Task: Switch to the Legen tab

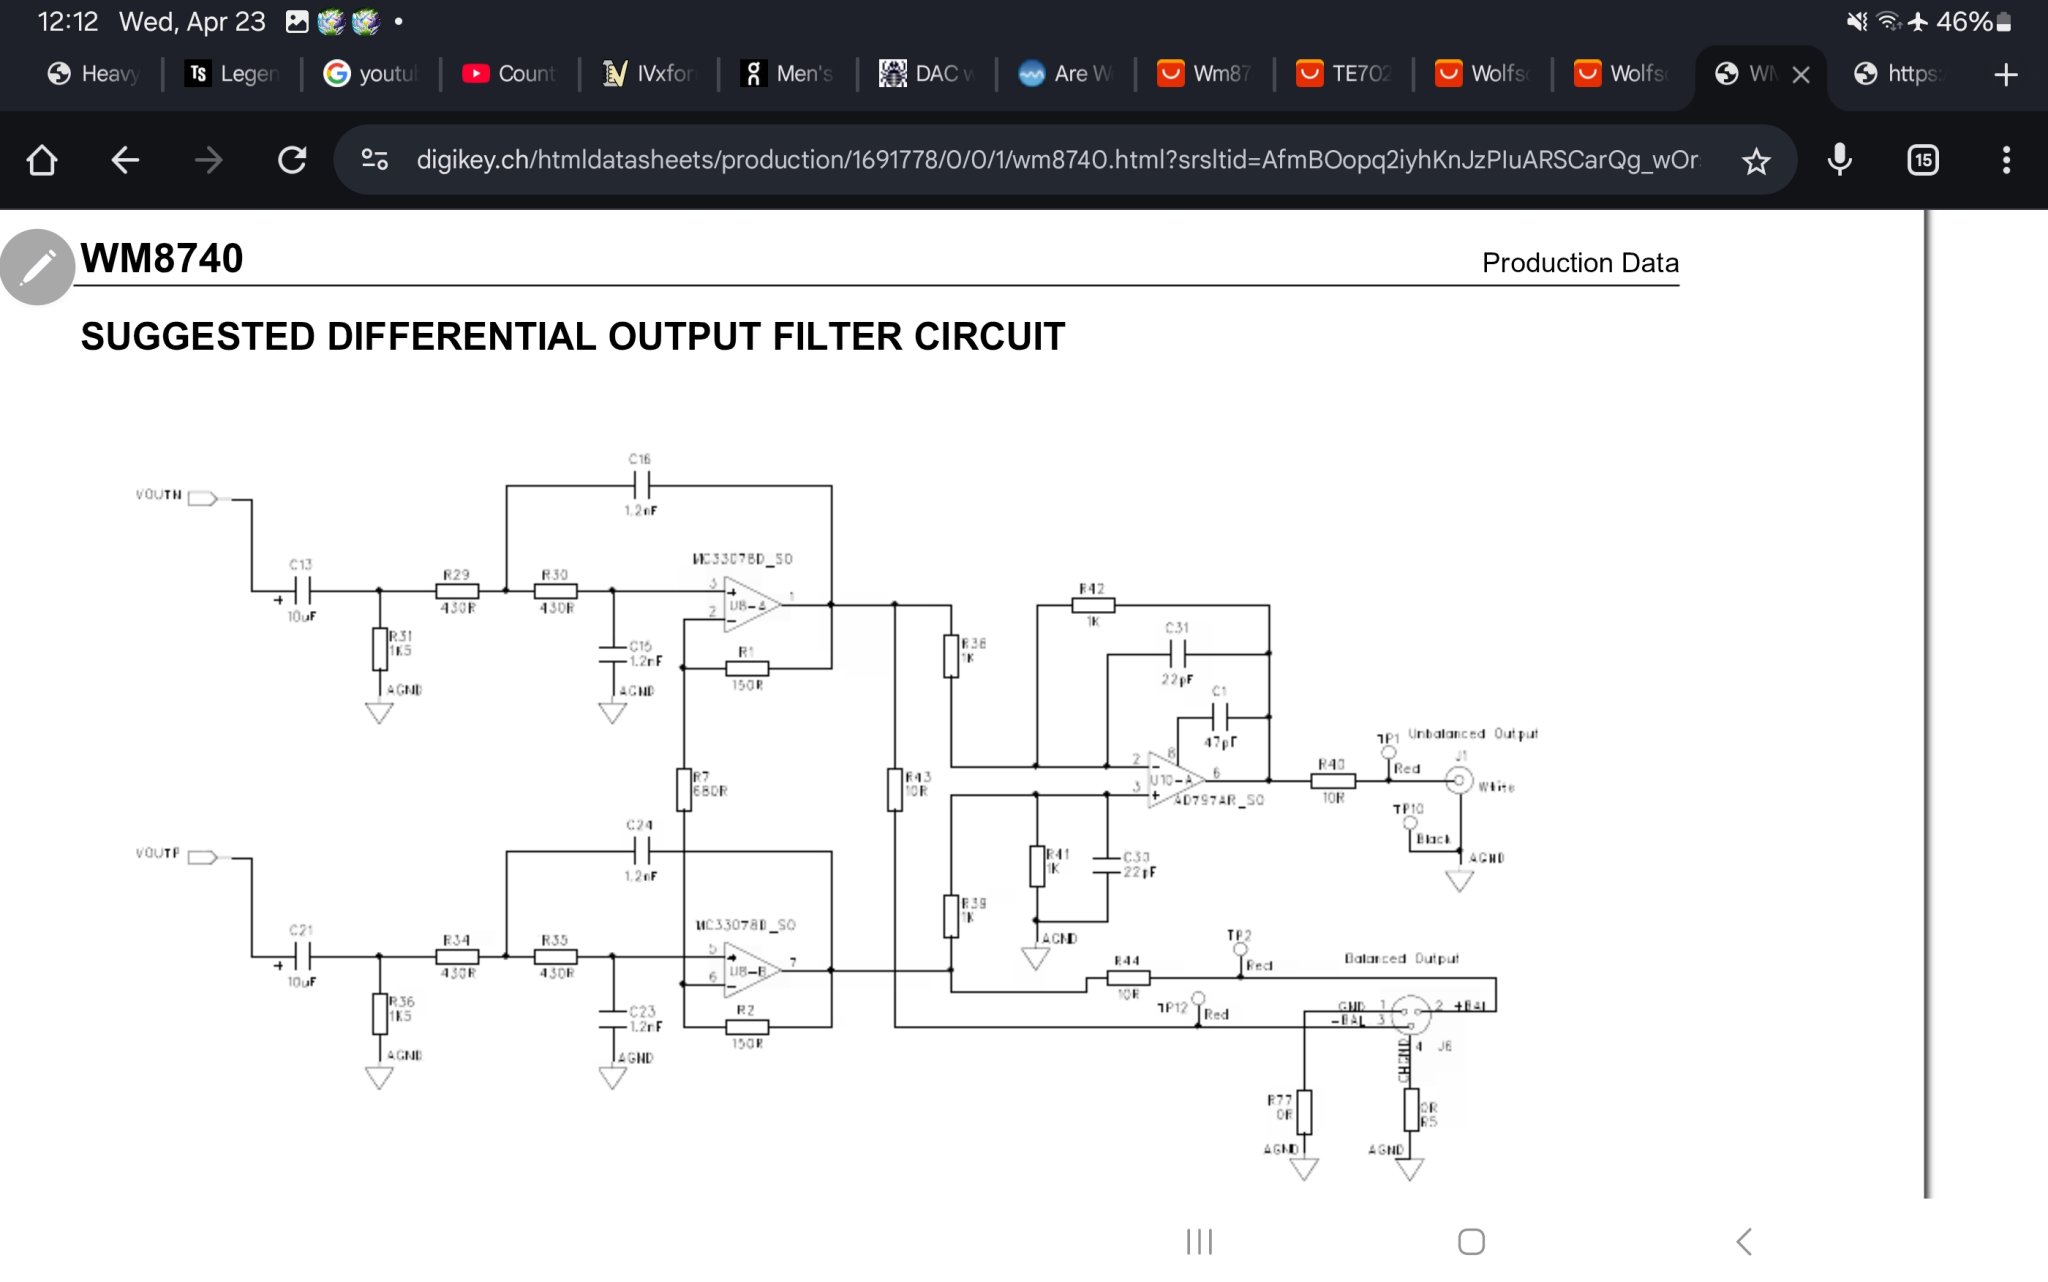Action: click(x=233, y=74)
